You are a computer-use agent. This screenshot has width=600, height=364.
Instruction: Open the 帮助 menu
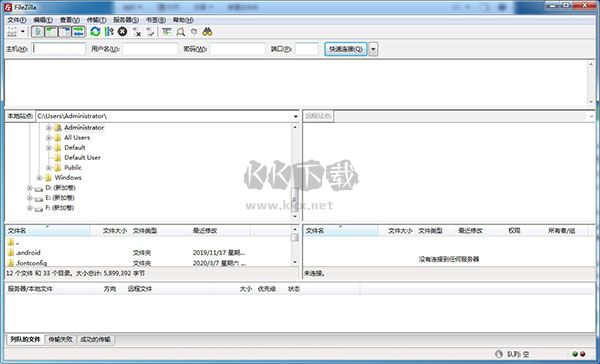[183, 20]
